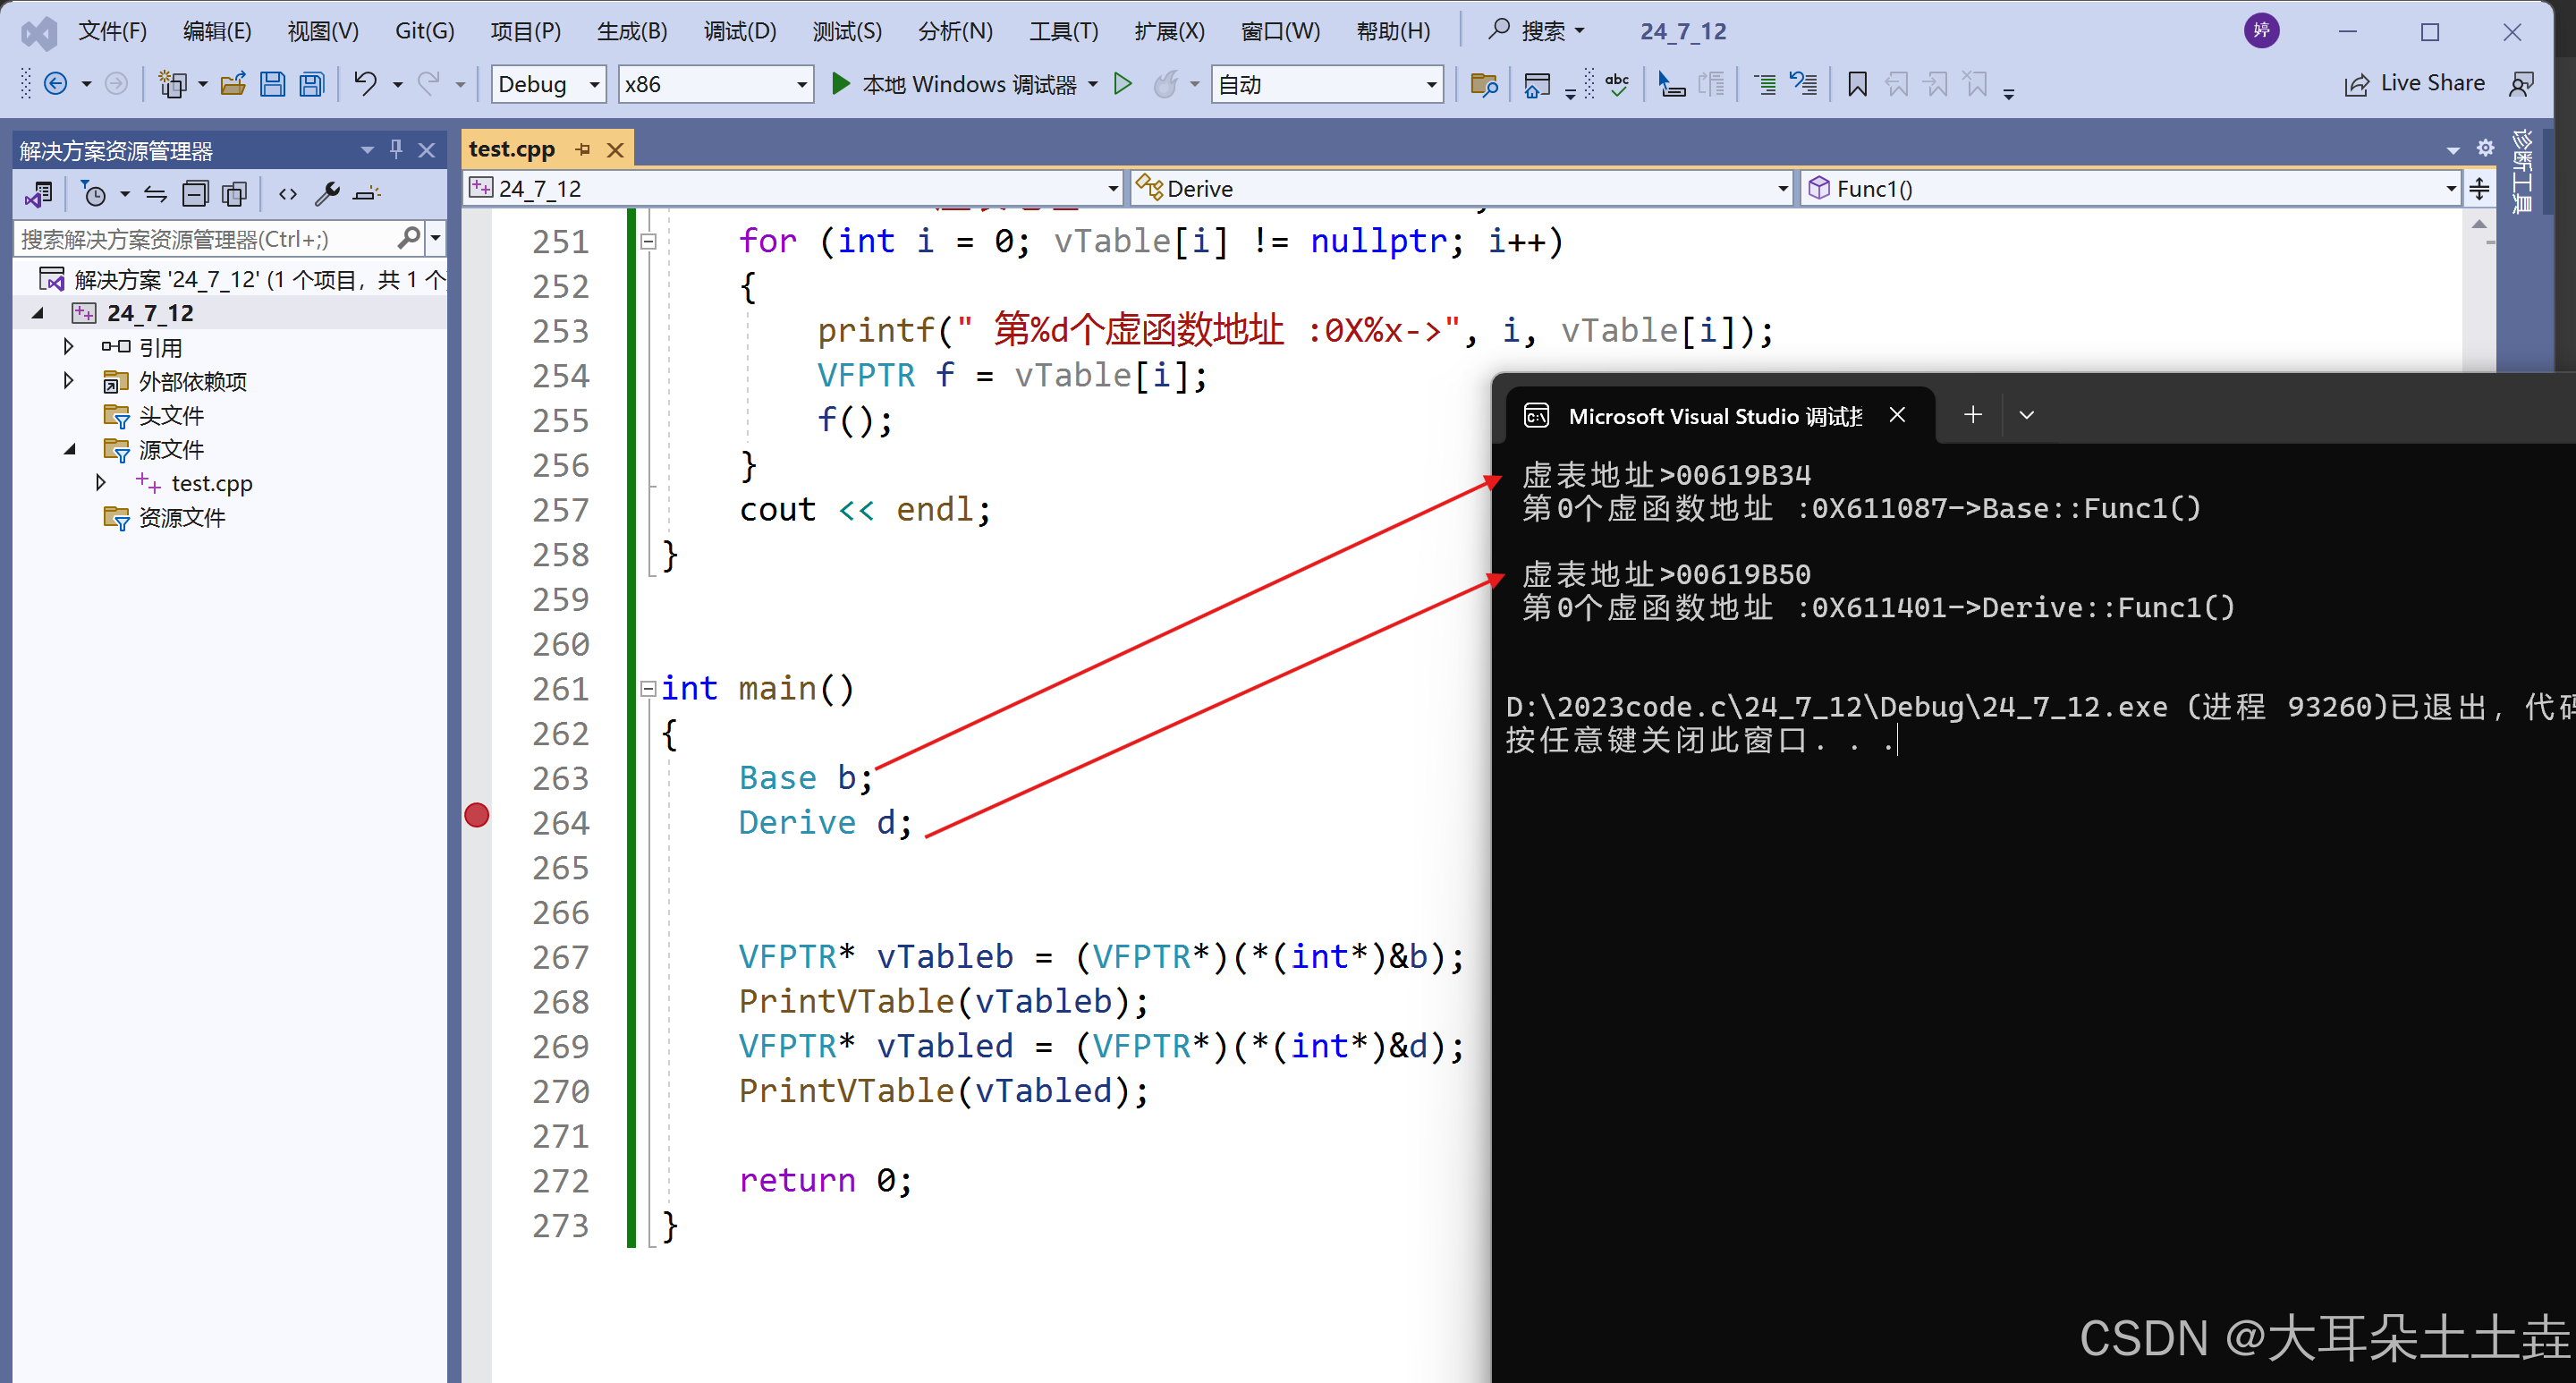Toggle the breakpoint on line 264
Image resolution: width=2576 pixels, height=1383 pixels.
(477, 816)
